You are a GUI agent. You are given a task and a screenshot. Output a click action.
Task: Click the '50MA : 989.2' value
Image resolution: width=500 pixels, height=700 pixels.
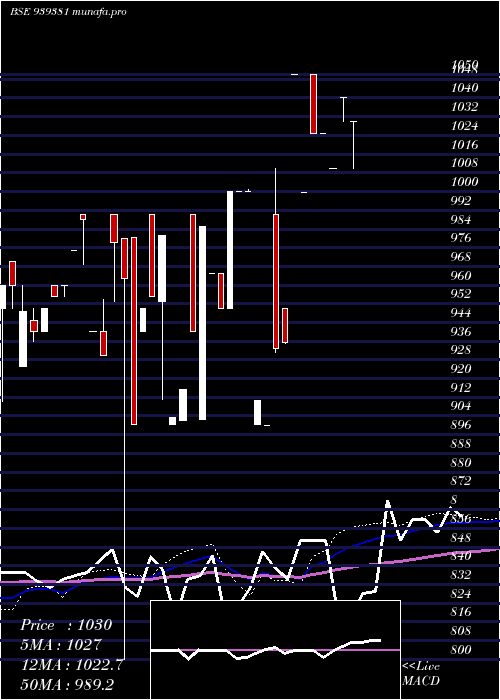[67, 684]
